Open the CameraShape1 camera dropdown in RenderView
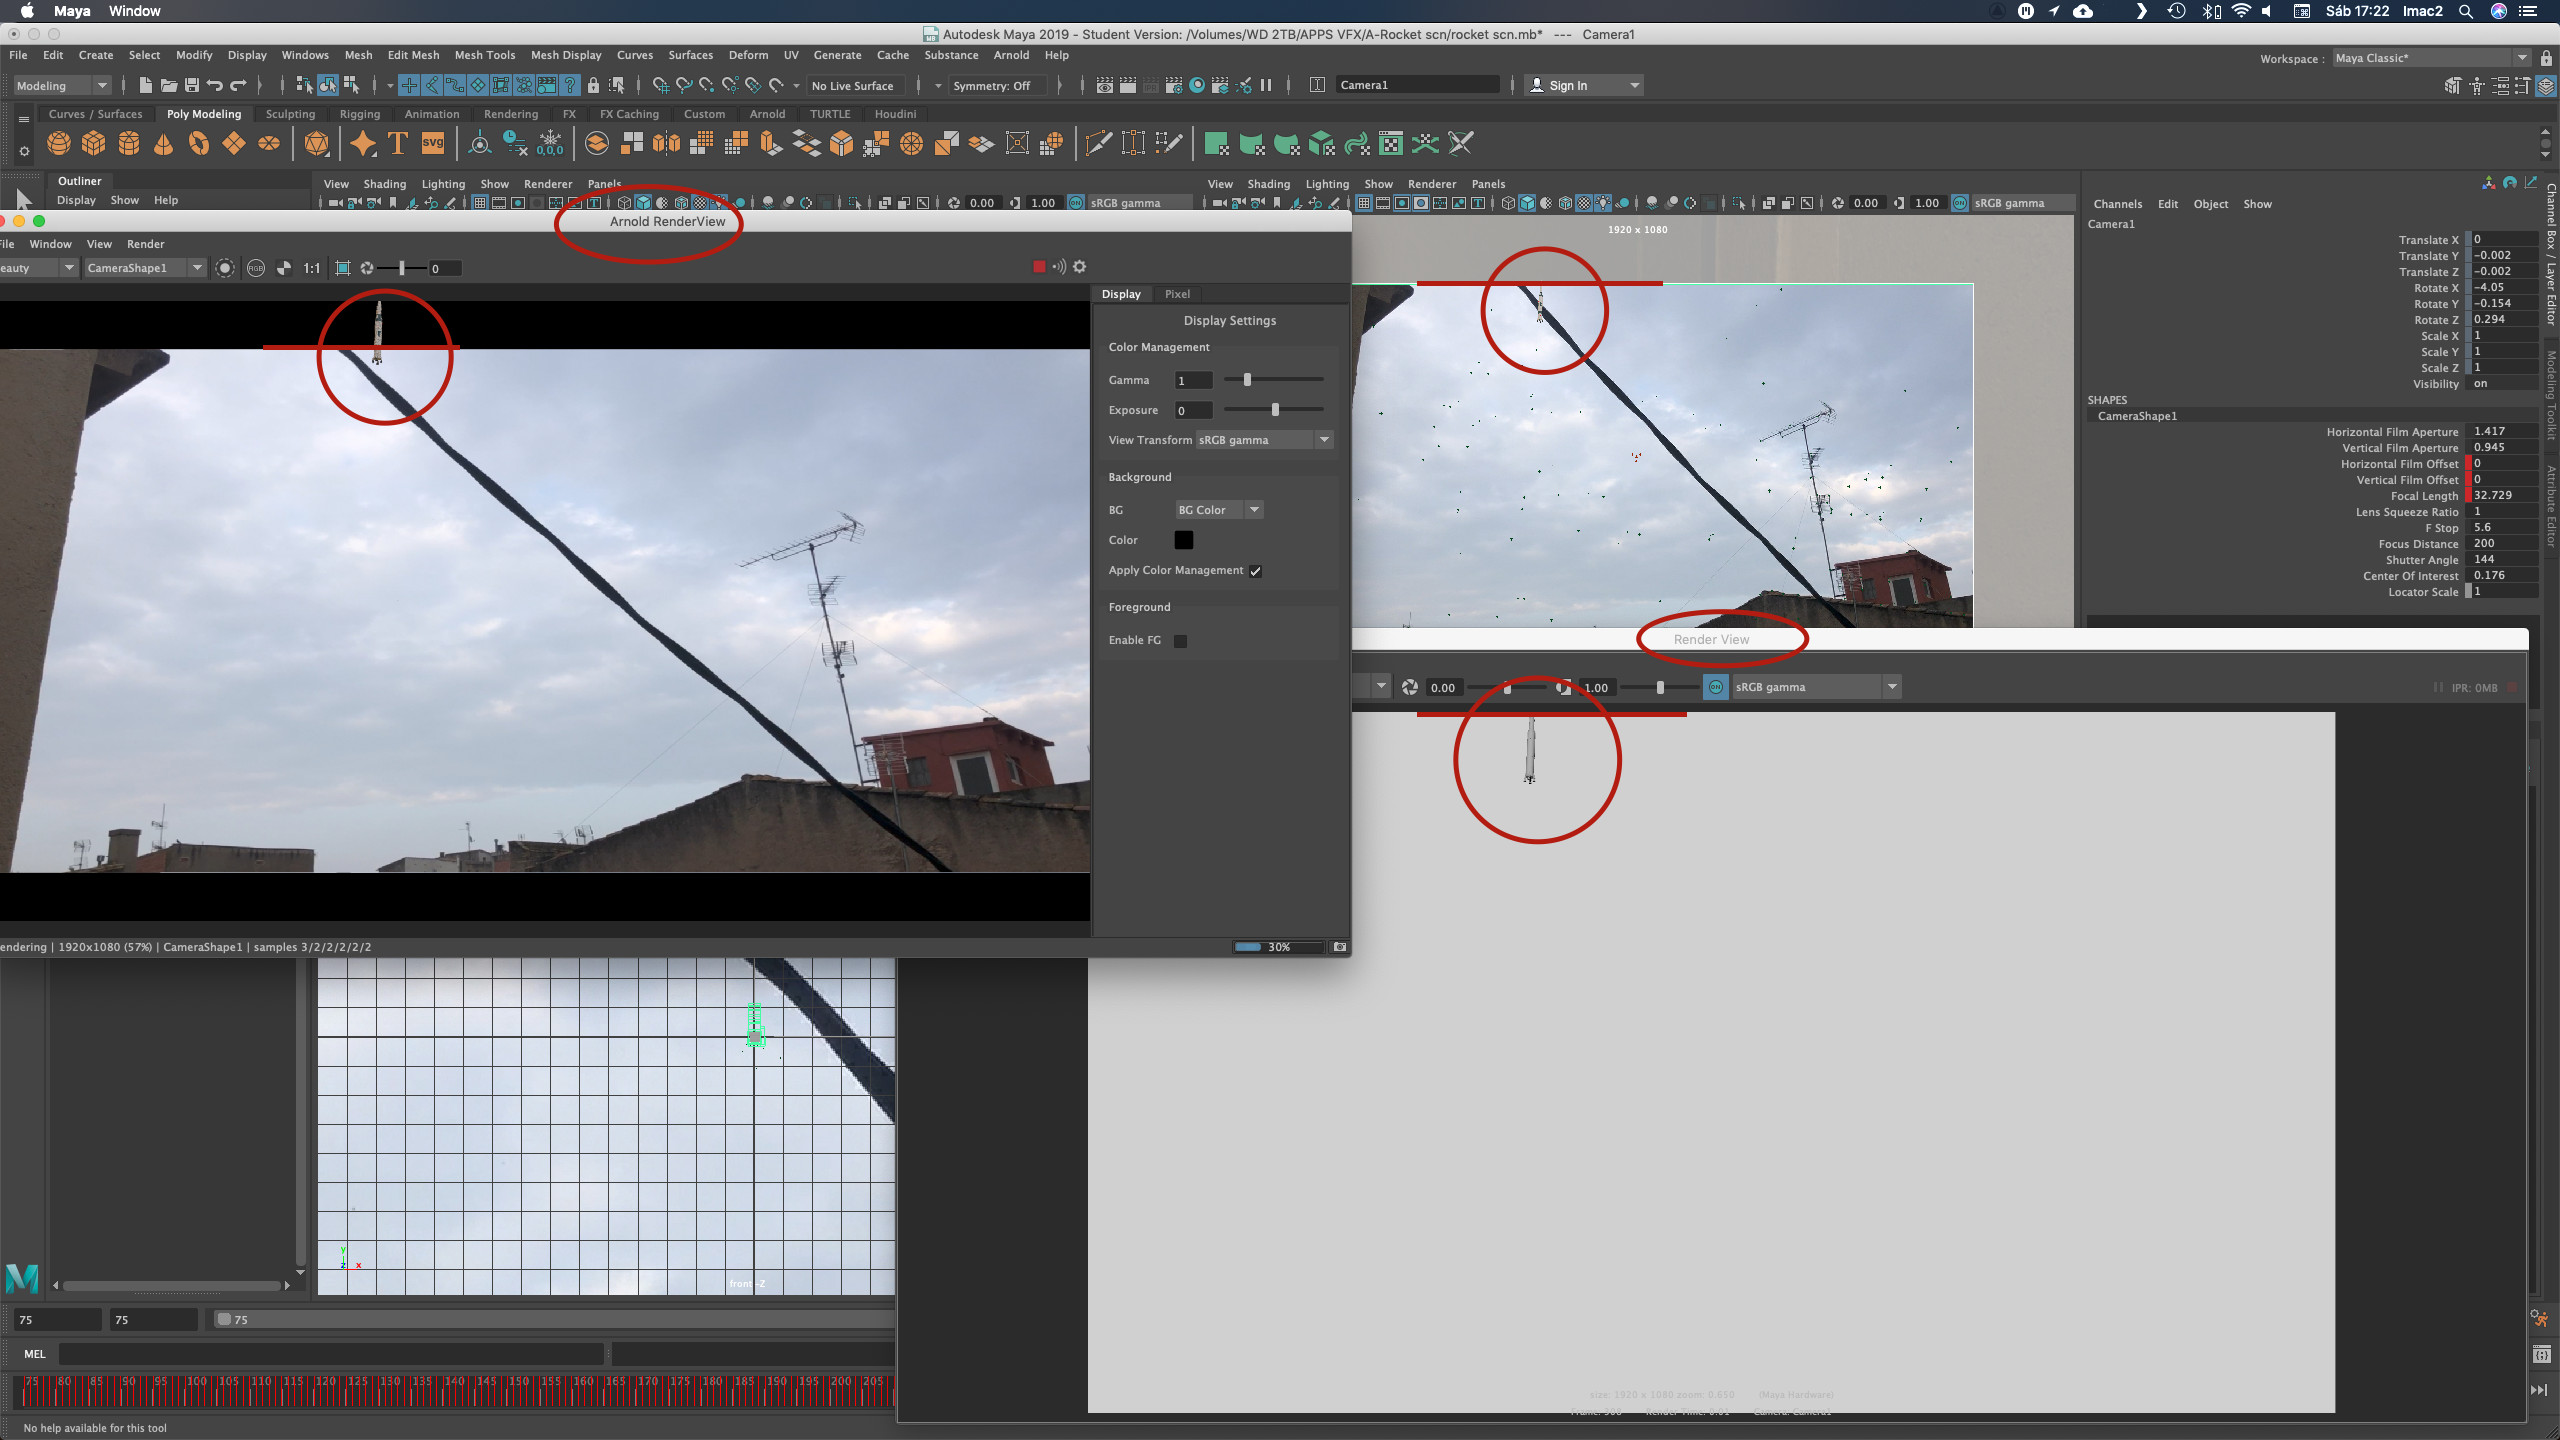The image size is (2560, 1440). click(x=196, y=267)
